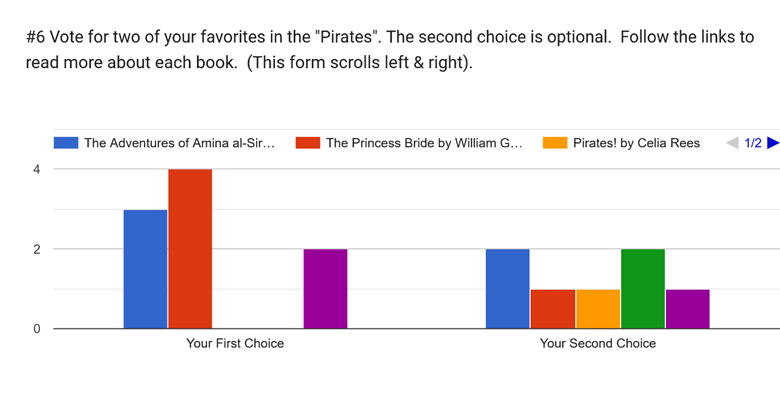Viewport: 780px width, 407px height.
Task: Click the green bar under Your Second Choice
Action: pos(642,289)
